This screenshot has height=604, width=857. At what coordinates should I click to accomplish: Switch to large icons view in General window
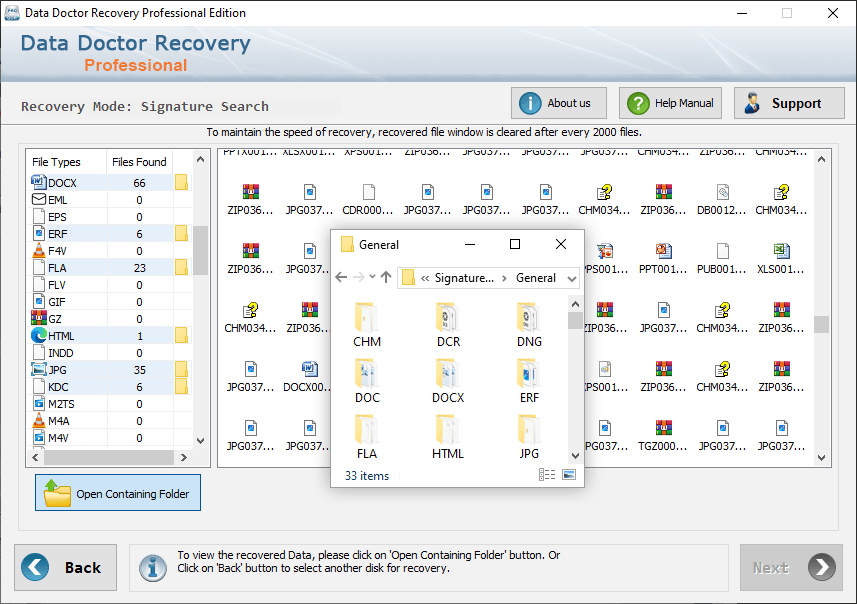click(x=569, y=474)
